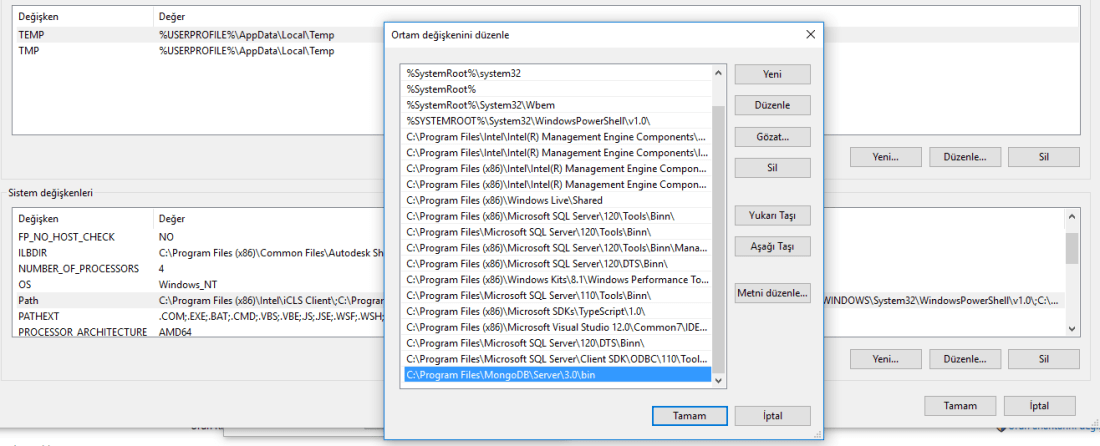This screenshot has height=446, width=1100.
Task: Confirm with Tamam in edit dialog
Action: (x=688, y=415)
